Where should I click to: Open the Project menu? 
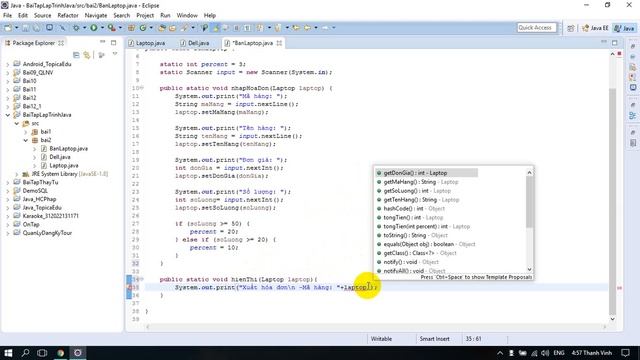145,16
